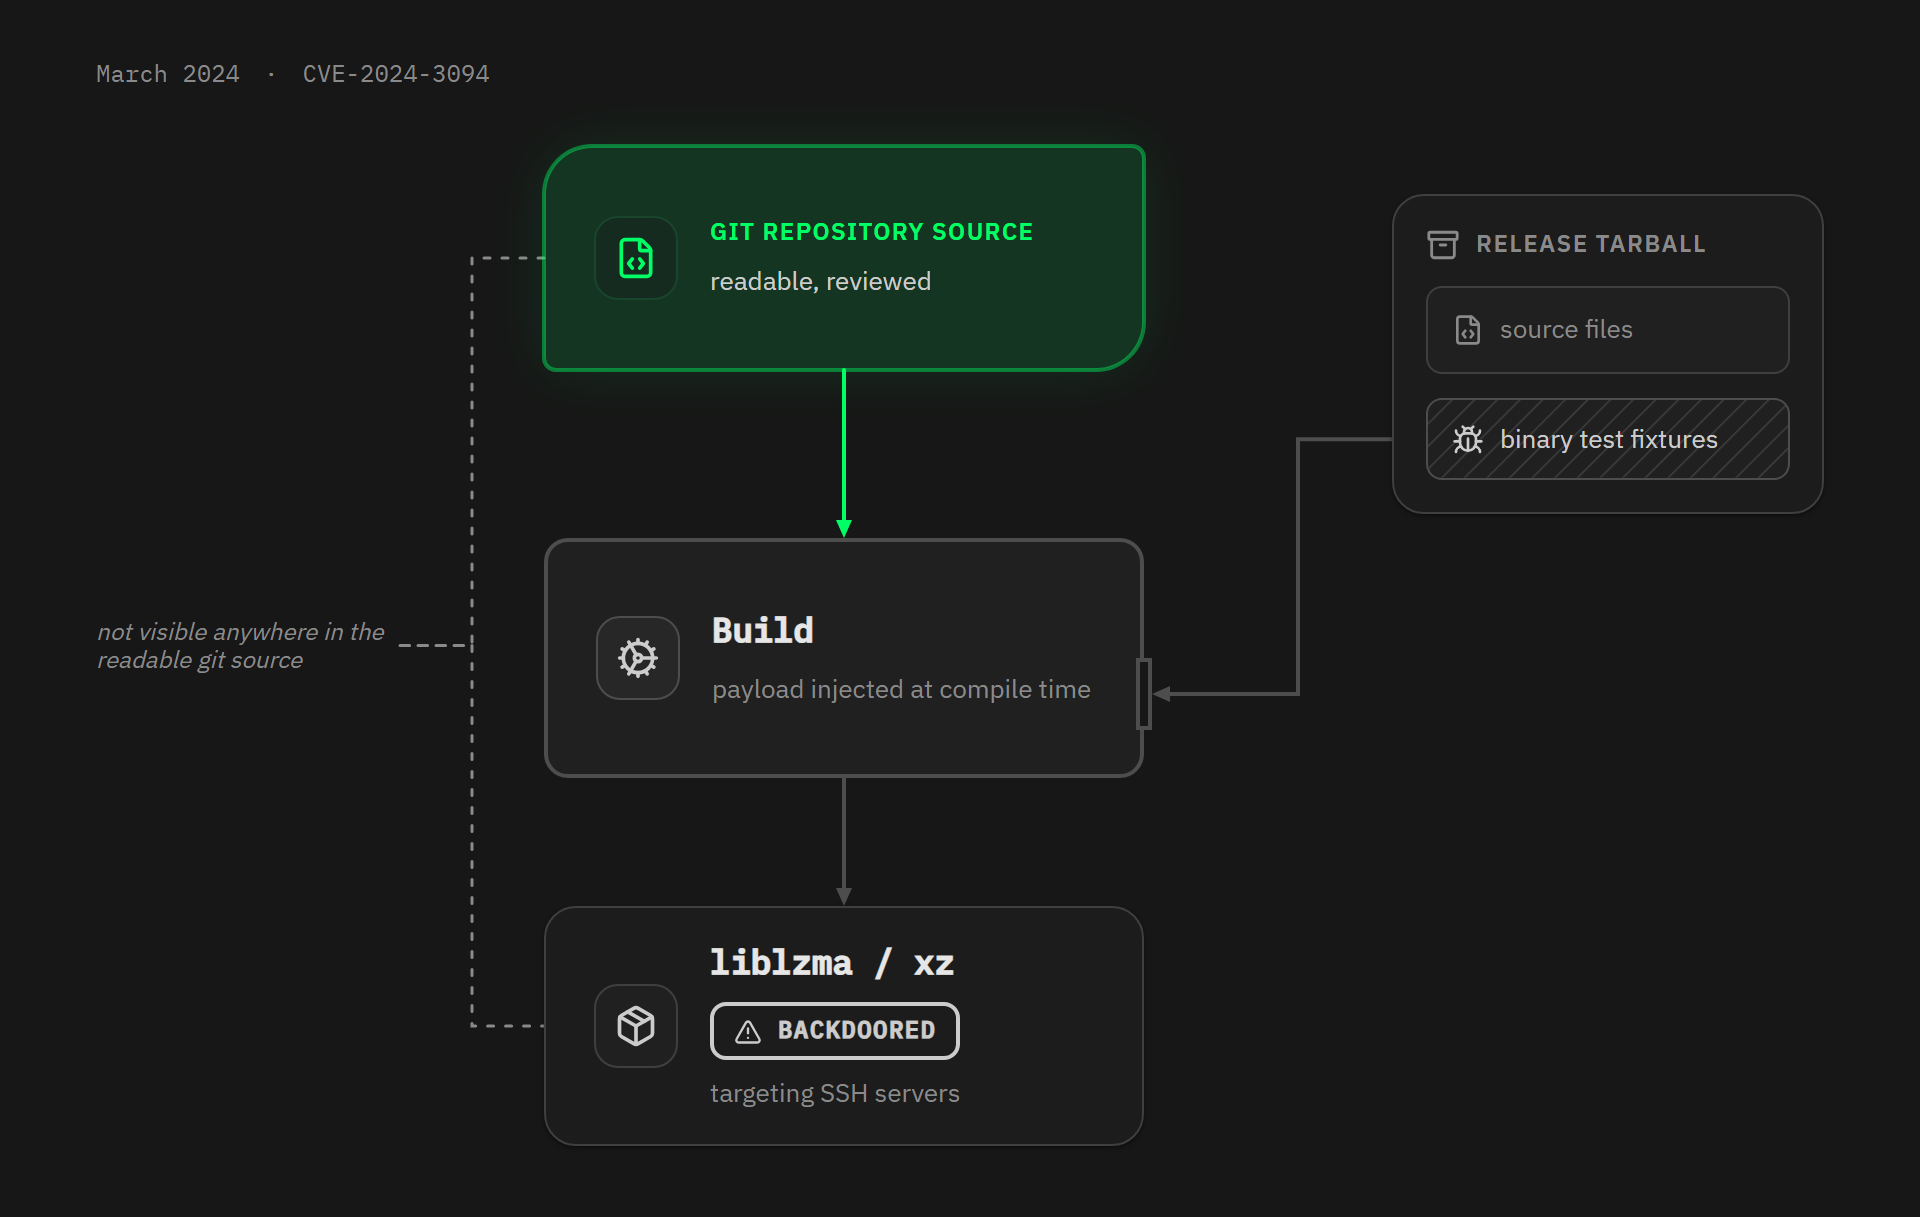Click the Build heading
The image size is (1920, 1217).
tap(762, 631)
